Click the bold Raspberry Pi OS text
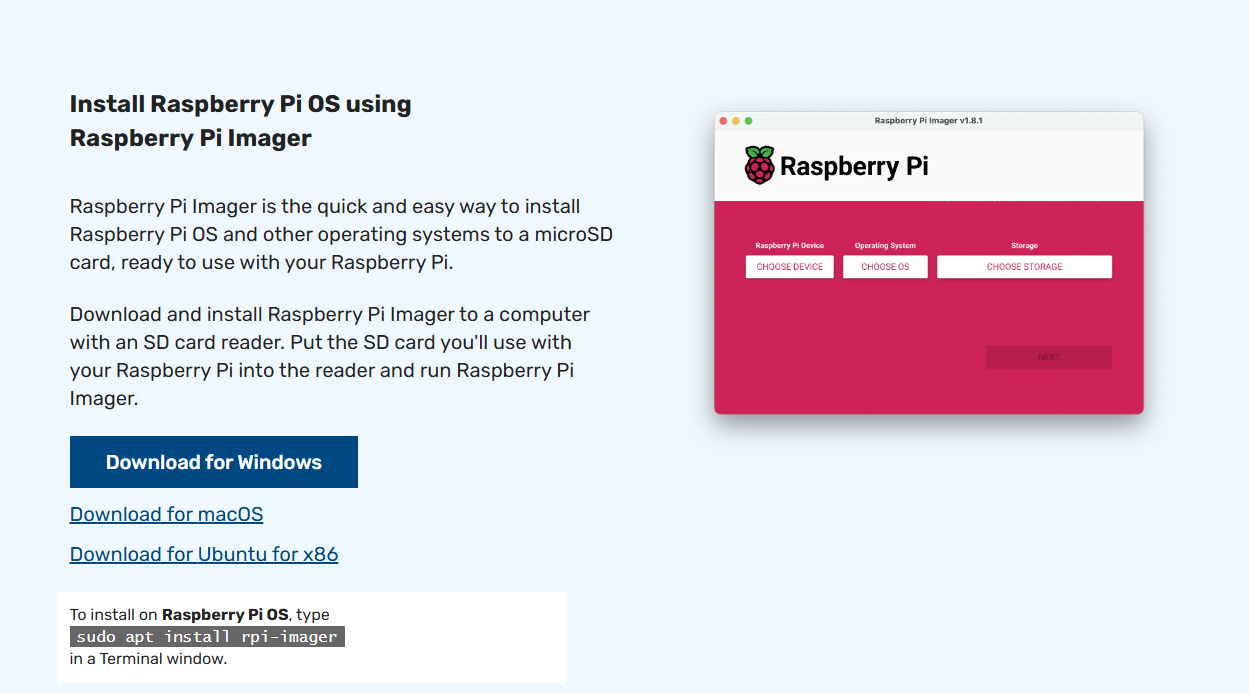 pyautogui.click(x=225, y=615)
